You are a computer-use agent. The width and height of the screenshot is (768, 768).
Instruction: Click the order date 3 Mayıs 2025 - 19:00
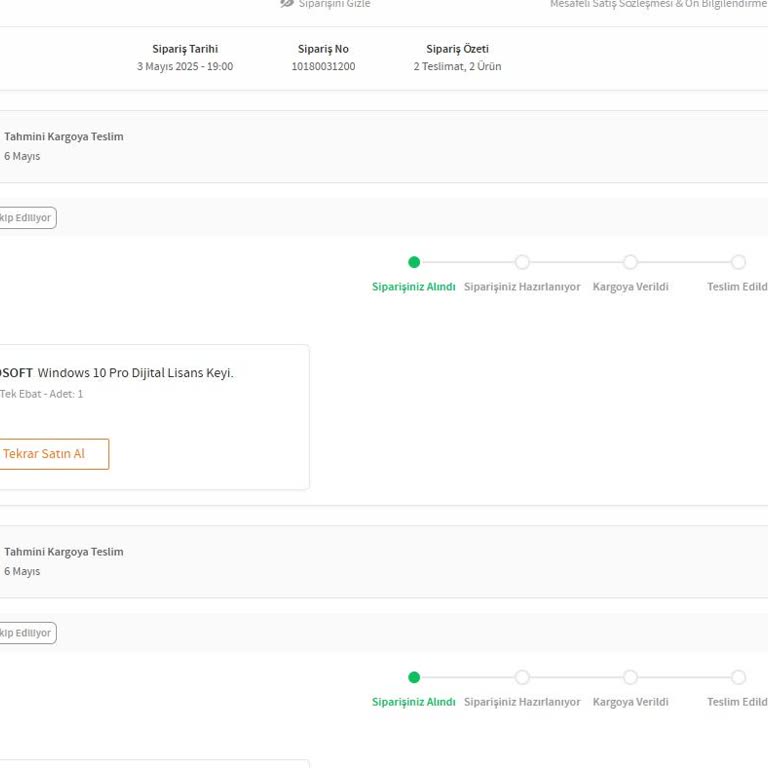click(x=185, y=67)
